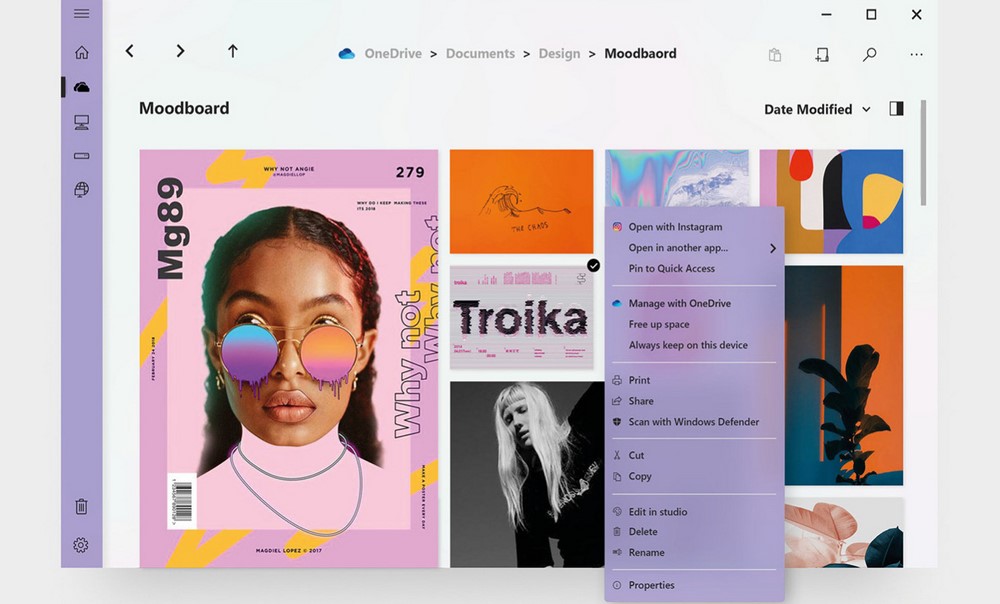Click the vertical scrollbar thumb

pos(923,153)
